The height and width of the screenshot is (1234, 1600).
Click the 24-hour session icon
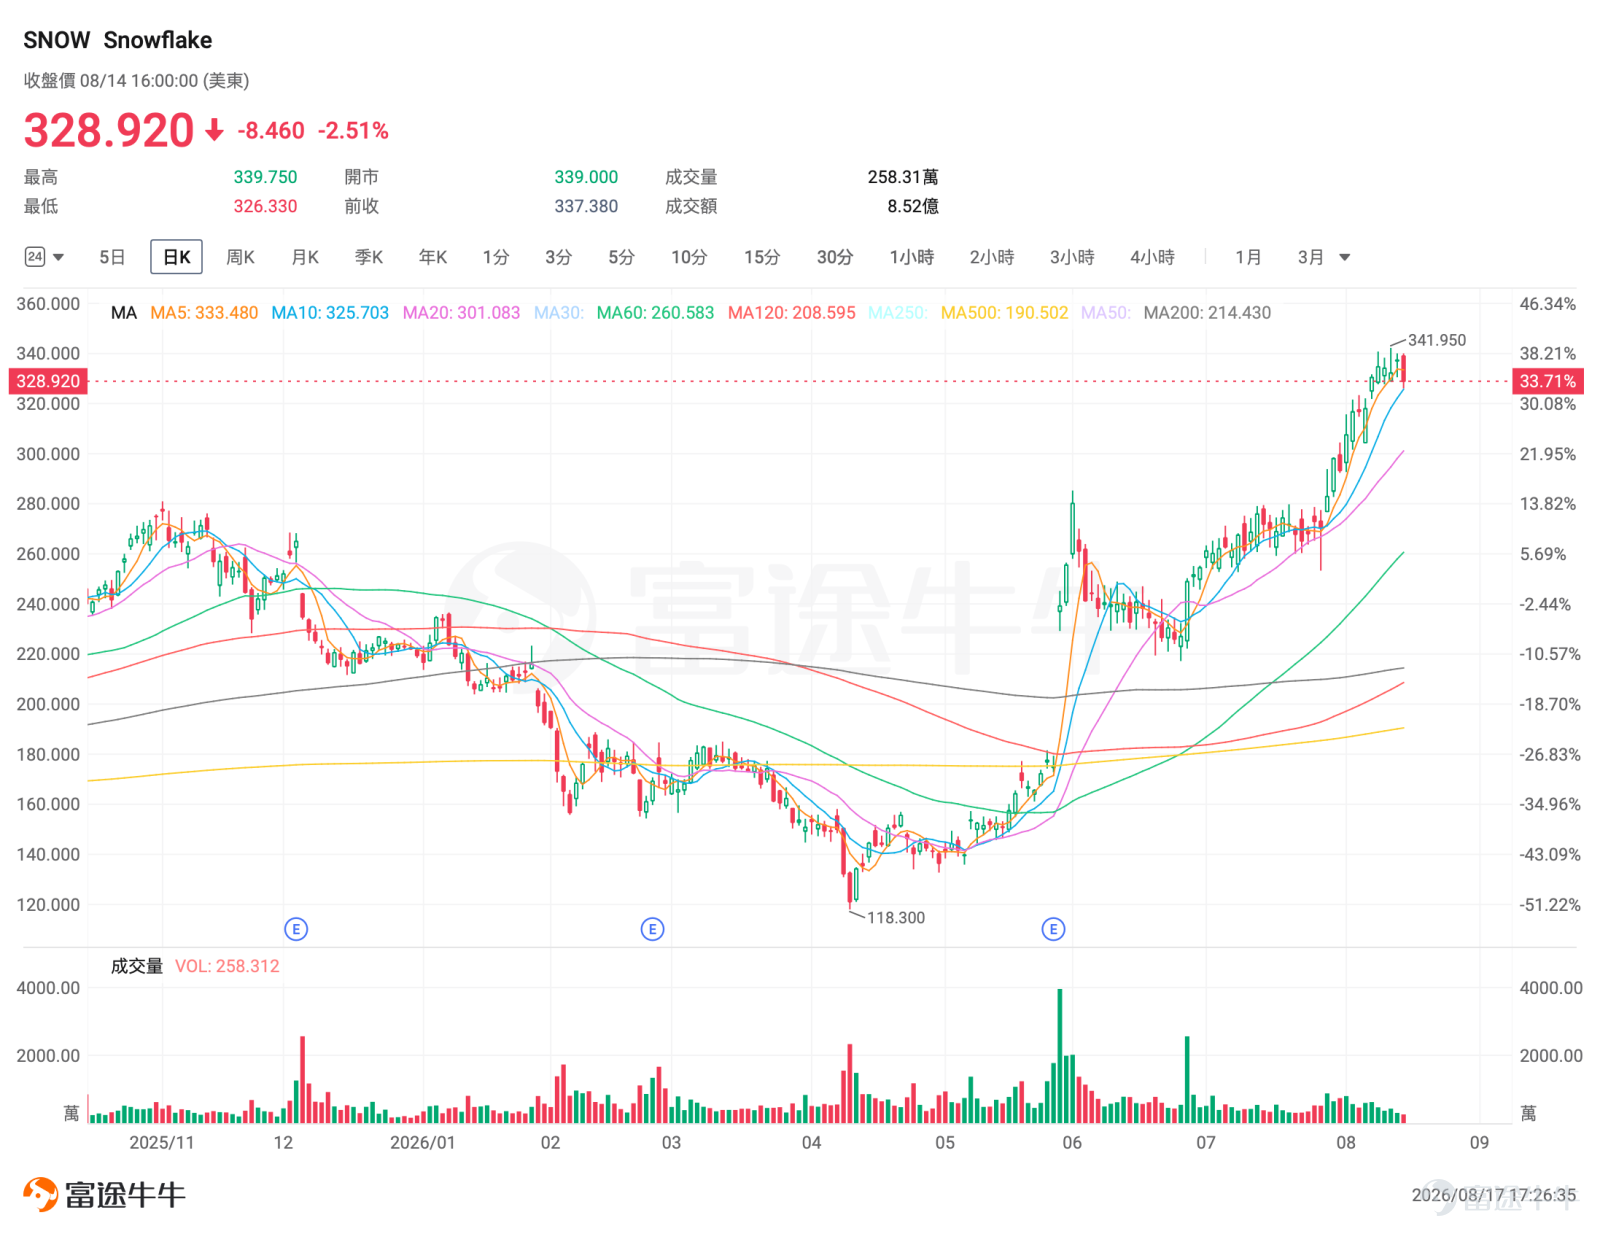(x=35, y=257)
